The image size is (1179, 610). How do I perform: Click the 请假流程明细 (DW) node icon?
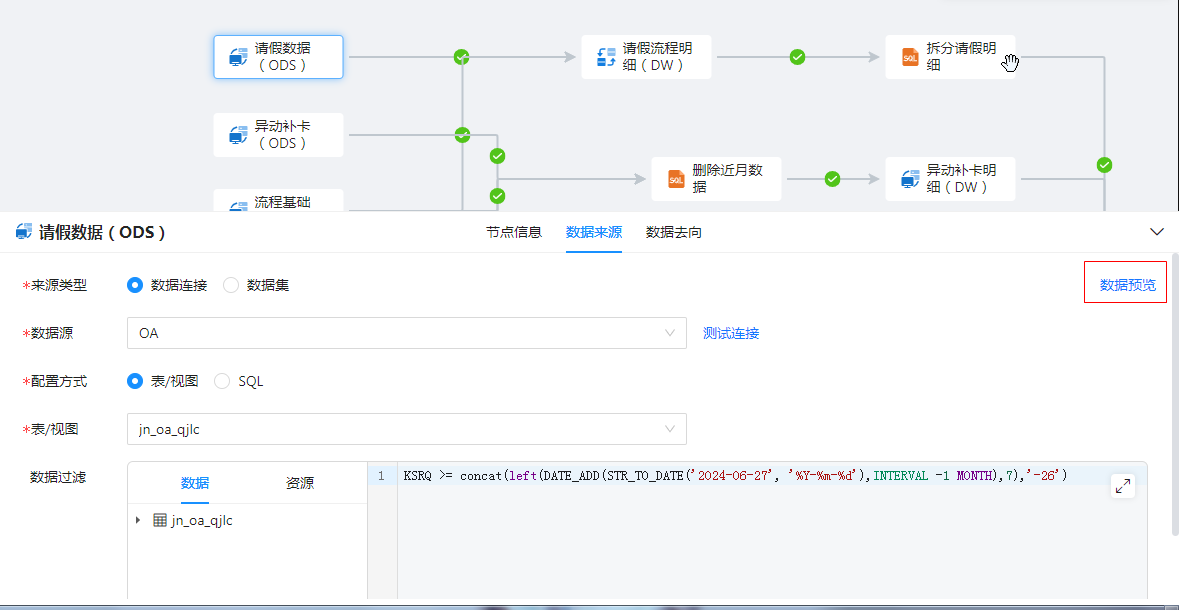pos(606,57)
